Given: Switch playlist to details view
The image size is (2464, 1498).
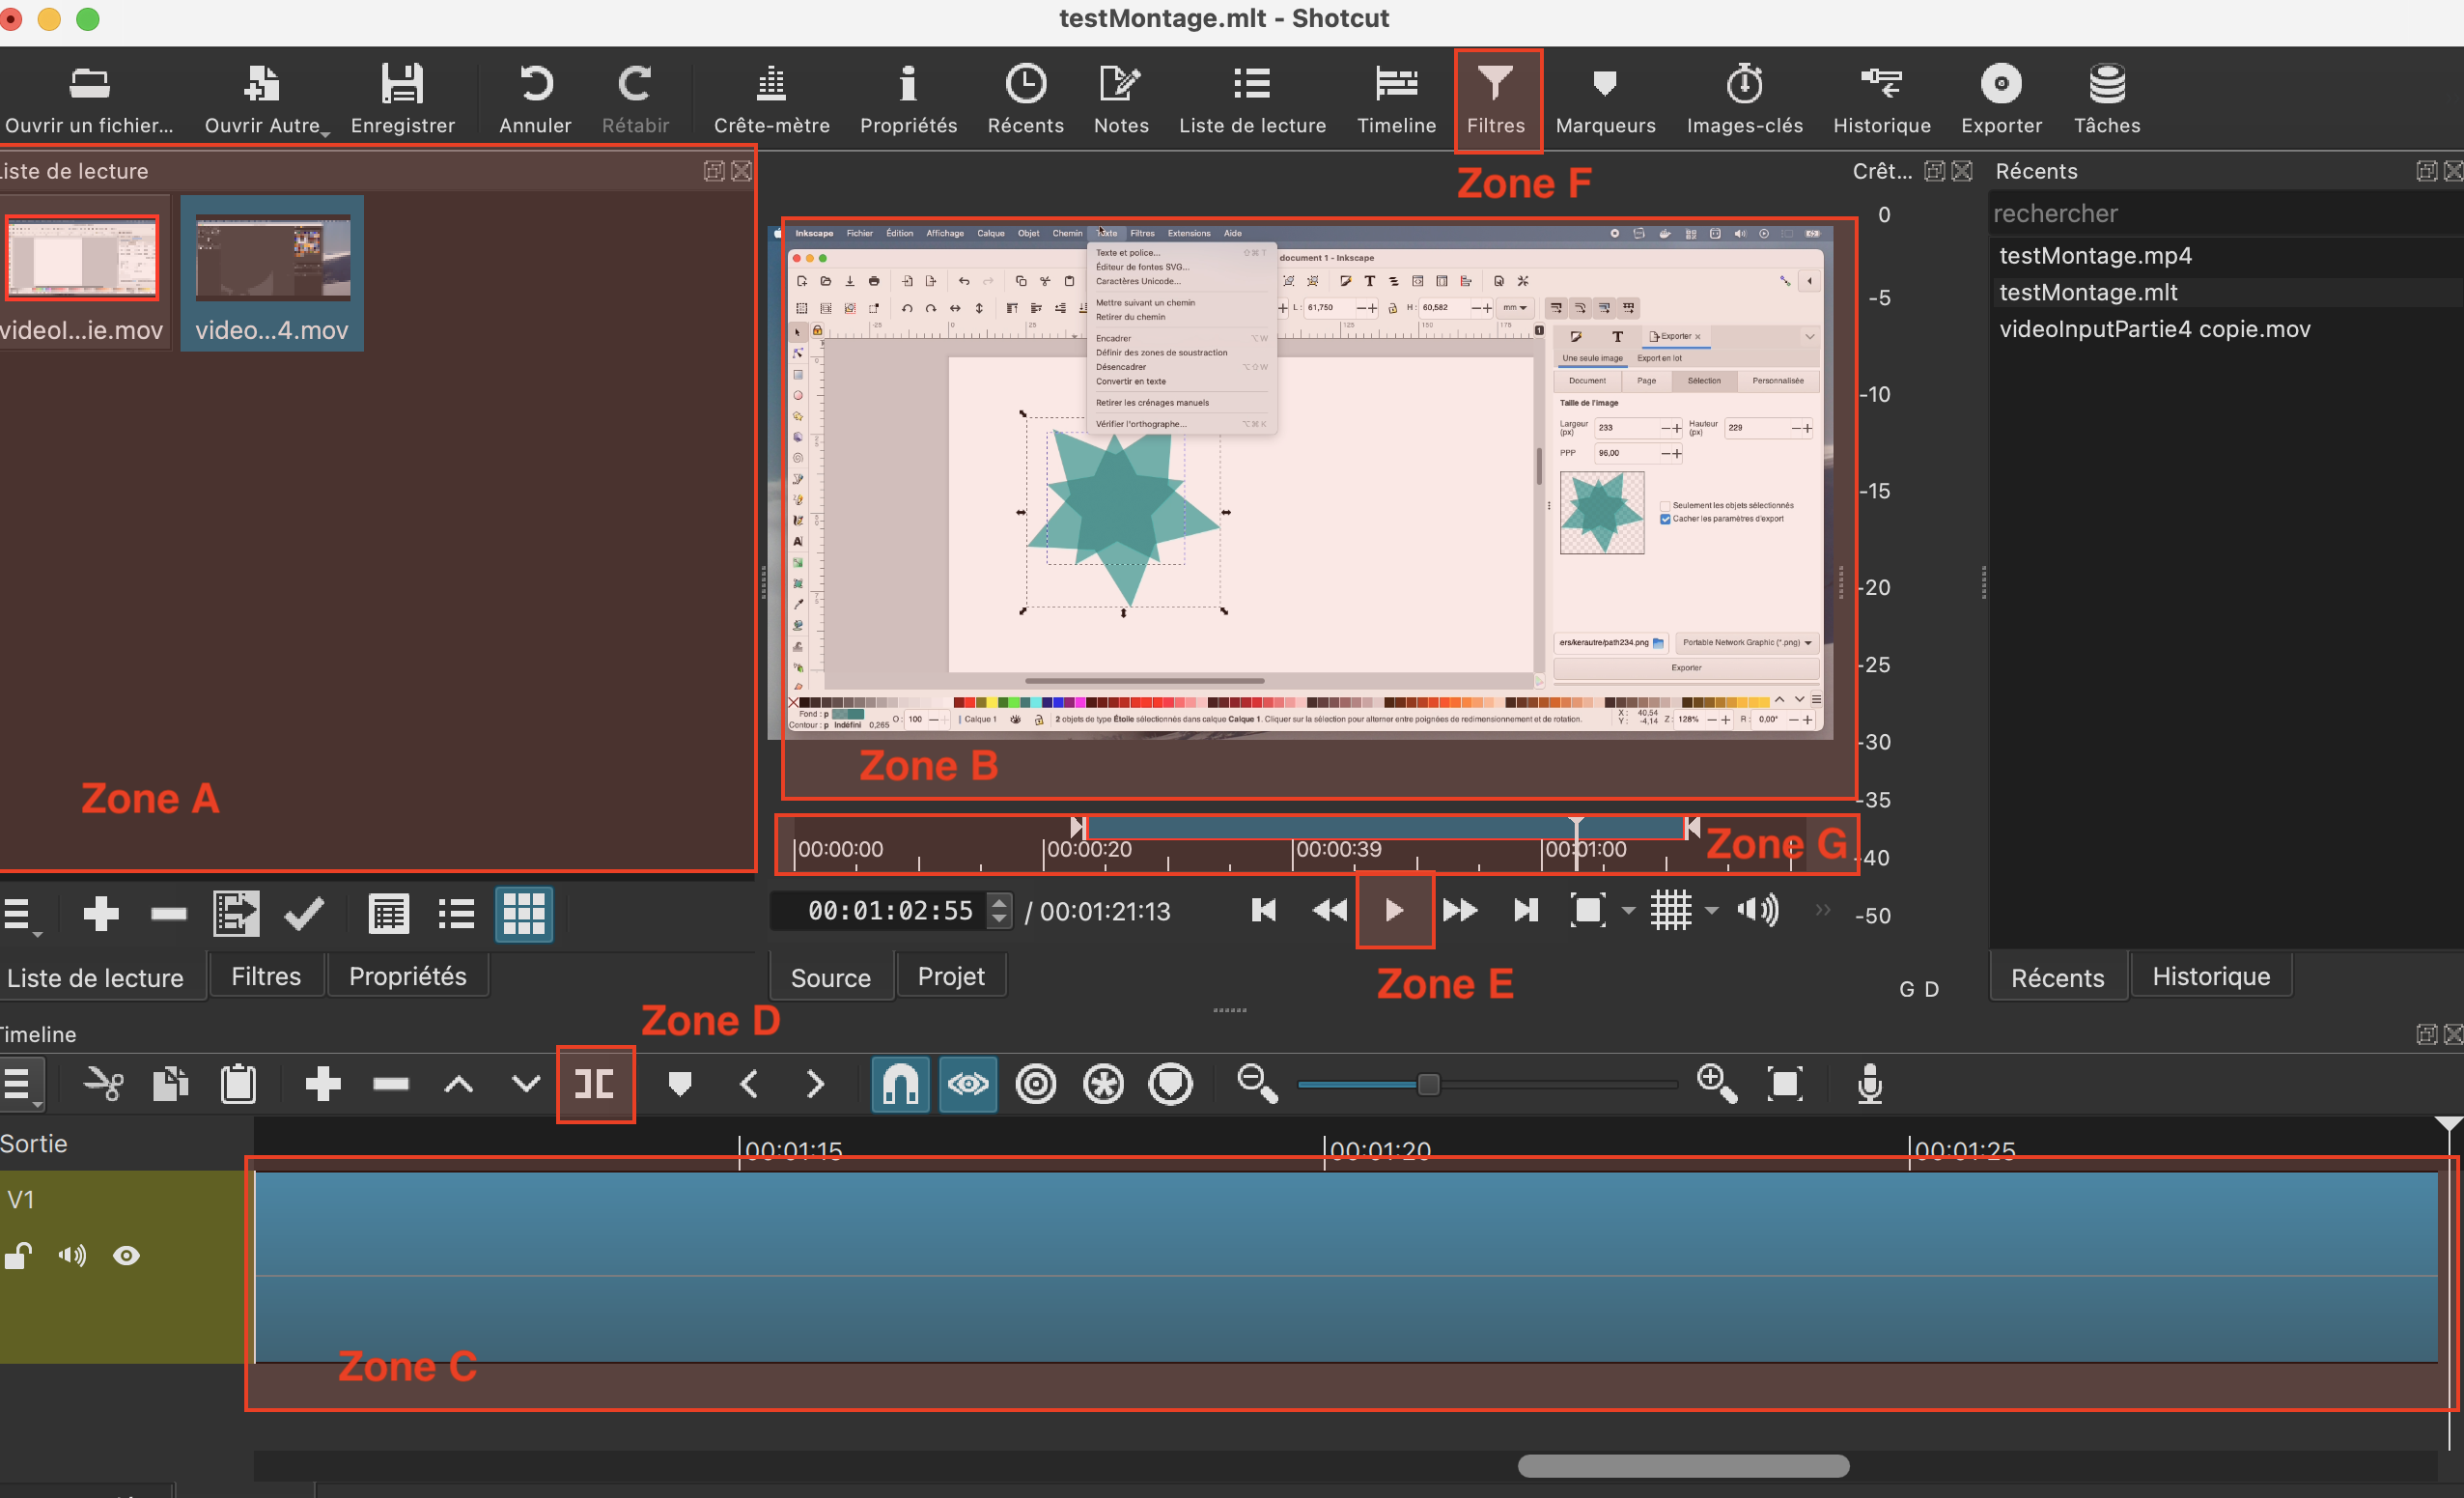Looking at the screenshot, I should (388, 913).
